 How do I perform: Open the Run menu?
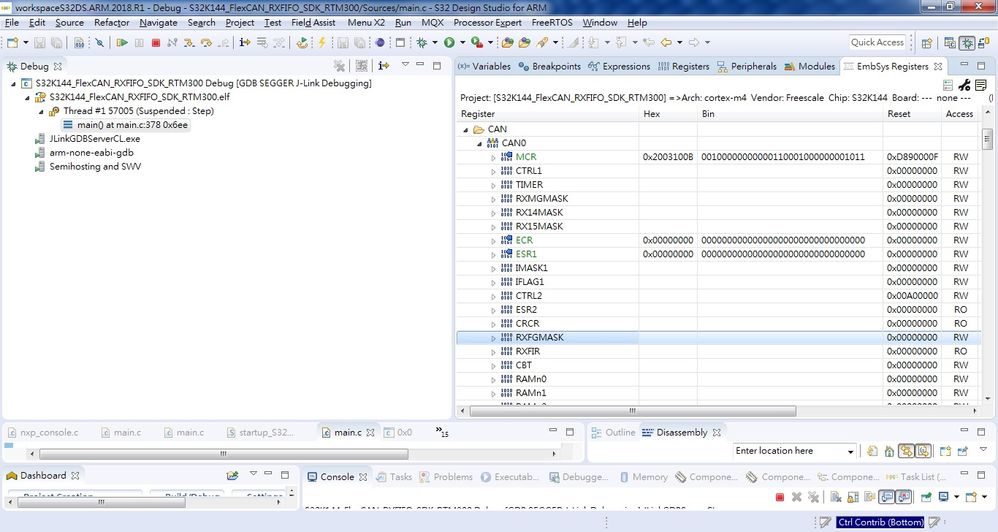coord(403,22)
